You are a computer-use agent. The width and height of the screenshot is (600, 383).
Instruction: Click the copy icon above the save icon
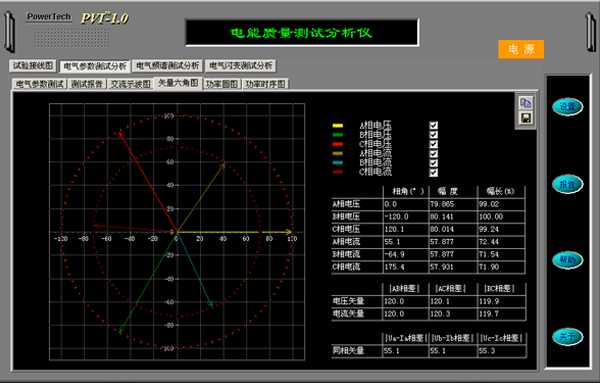[526, 103]
